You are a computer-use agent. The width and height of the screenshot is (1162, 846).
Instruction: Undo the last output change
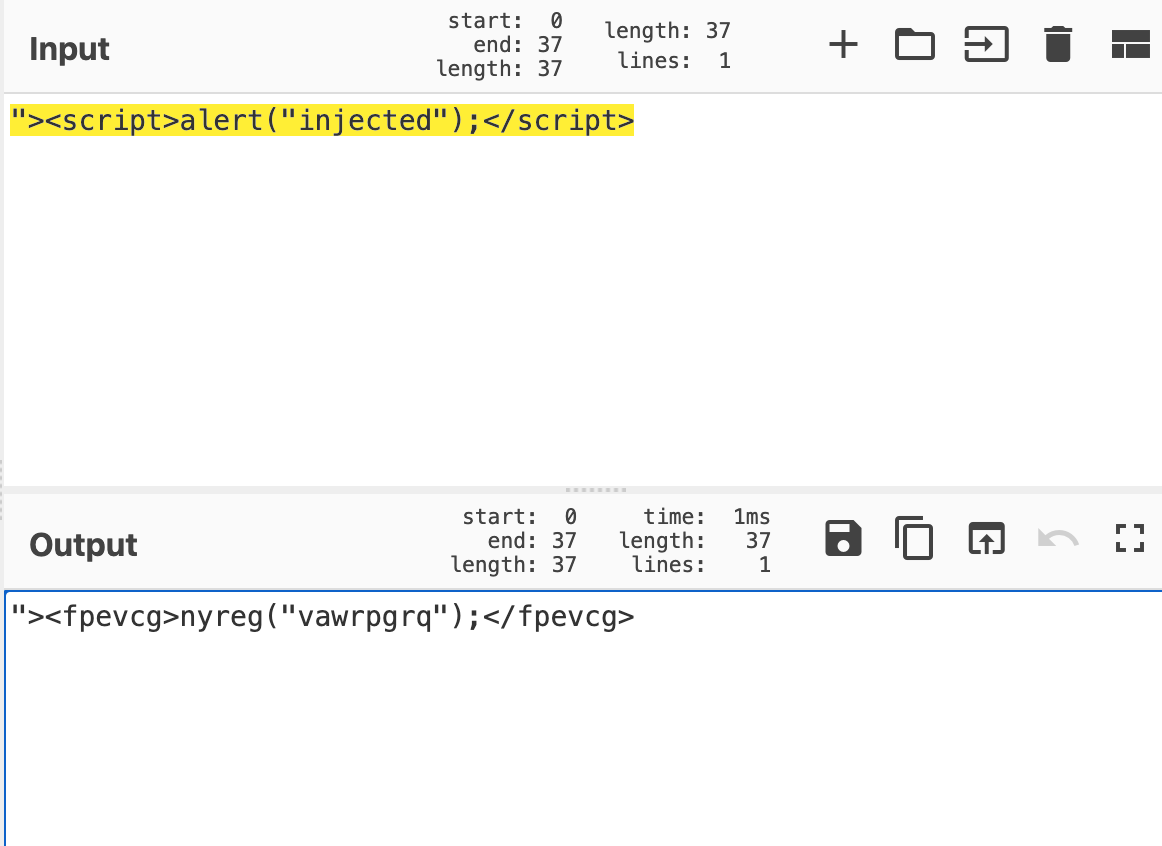pos(1058,538)
